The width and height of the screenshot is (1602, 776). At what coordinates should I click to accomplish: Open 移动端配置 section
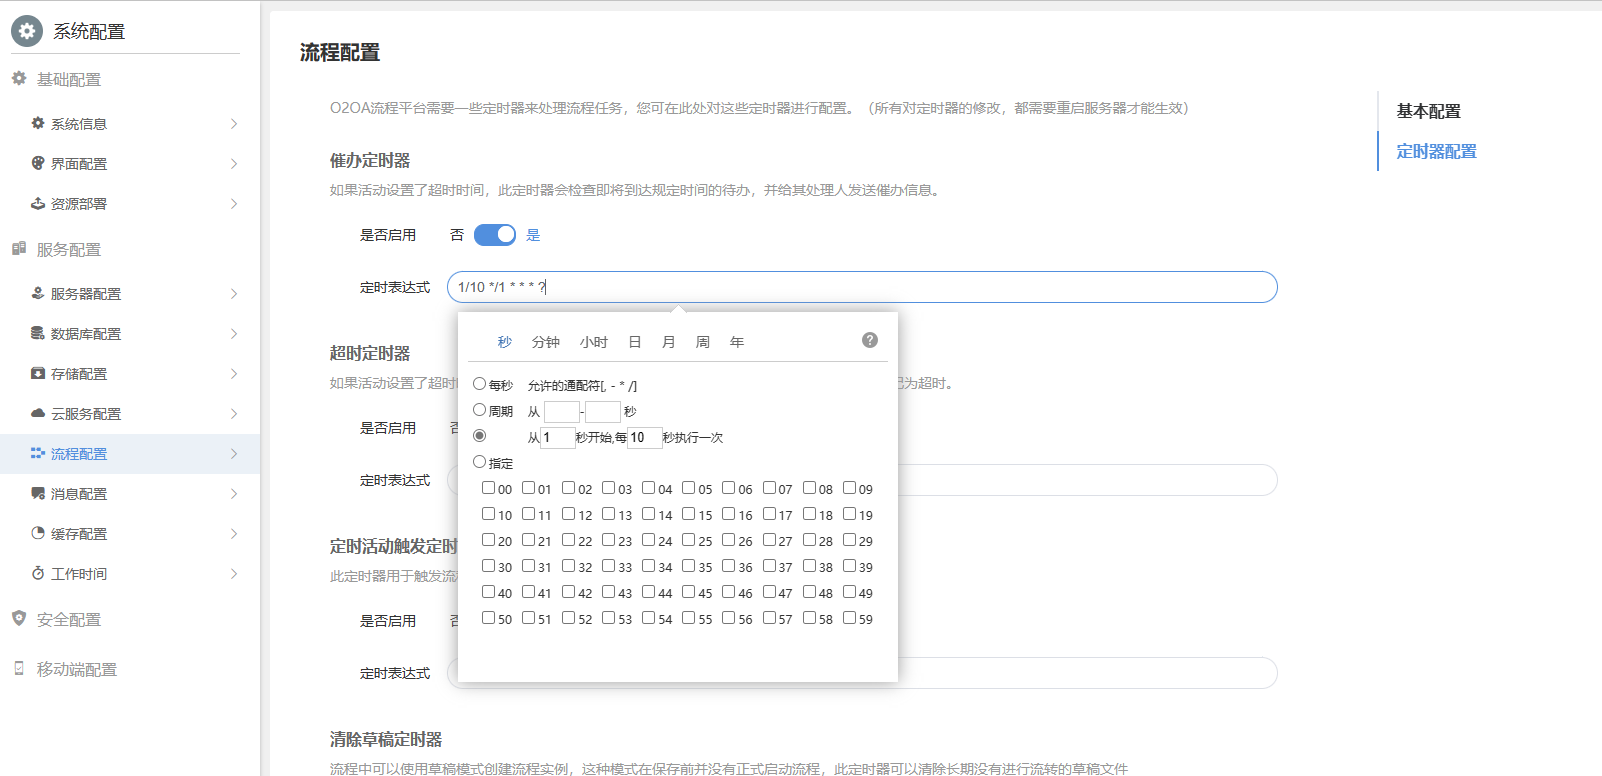tap(77, 669)
